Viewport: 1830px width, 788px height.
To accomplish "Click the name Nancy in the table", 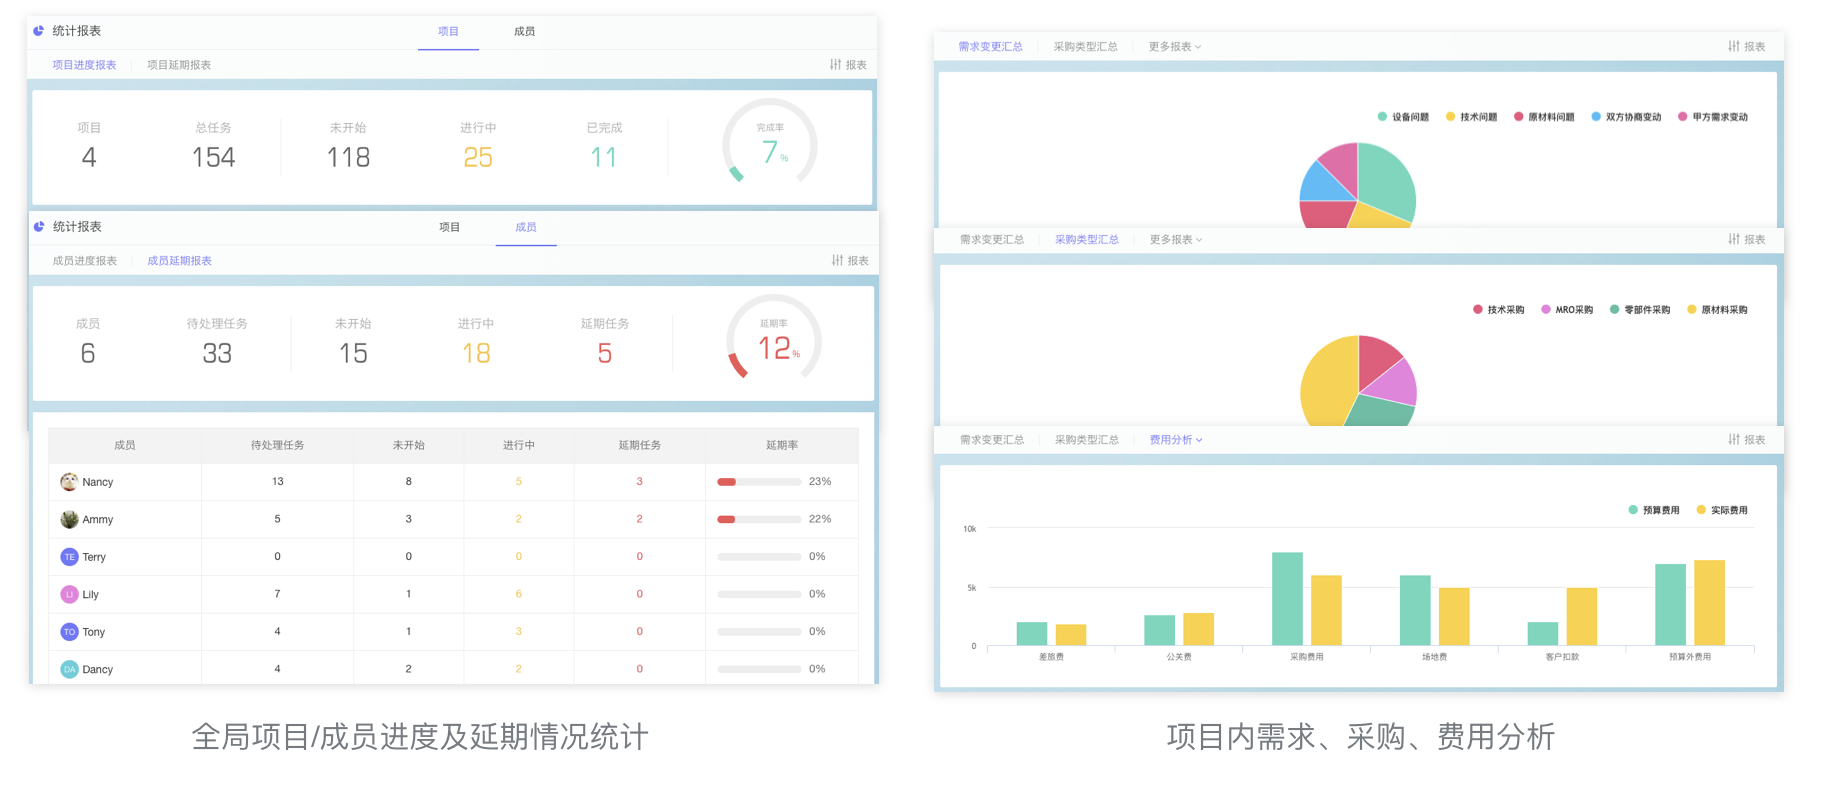I will 97,482.
